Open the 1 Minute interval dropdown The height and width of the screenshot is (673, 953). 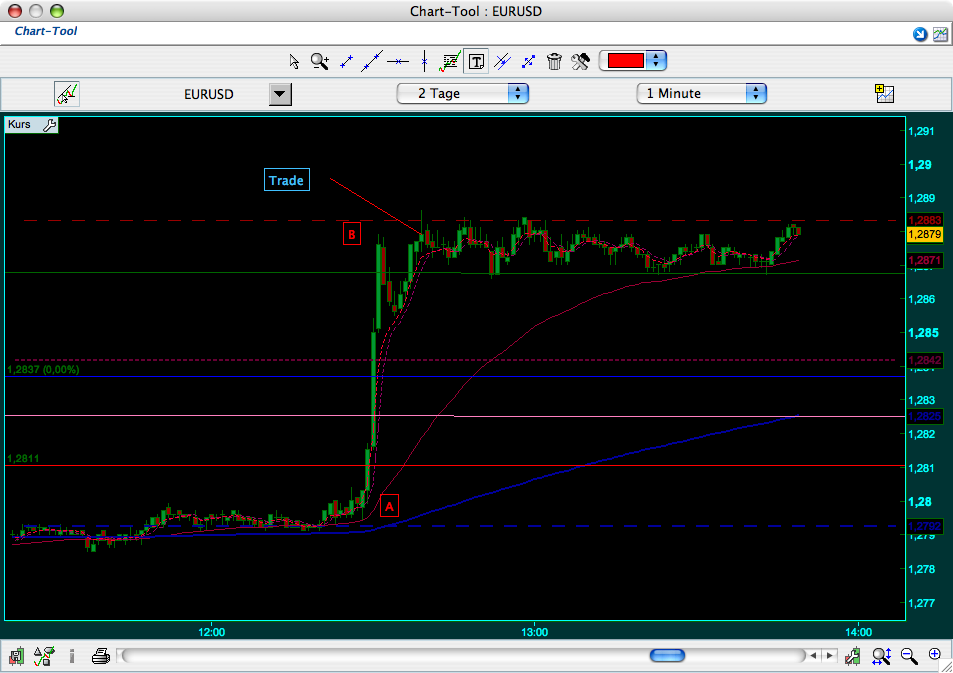tap(701, 94)
